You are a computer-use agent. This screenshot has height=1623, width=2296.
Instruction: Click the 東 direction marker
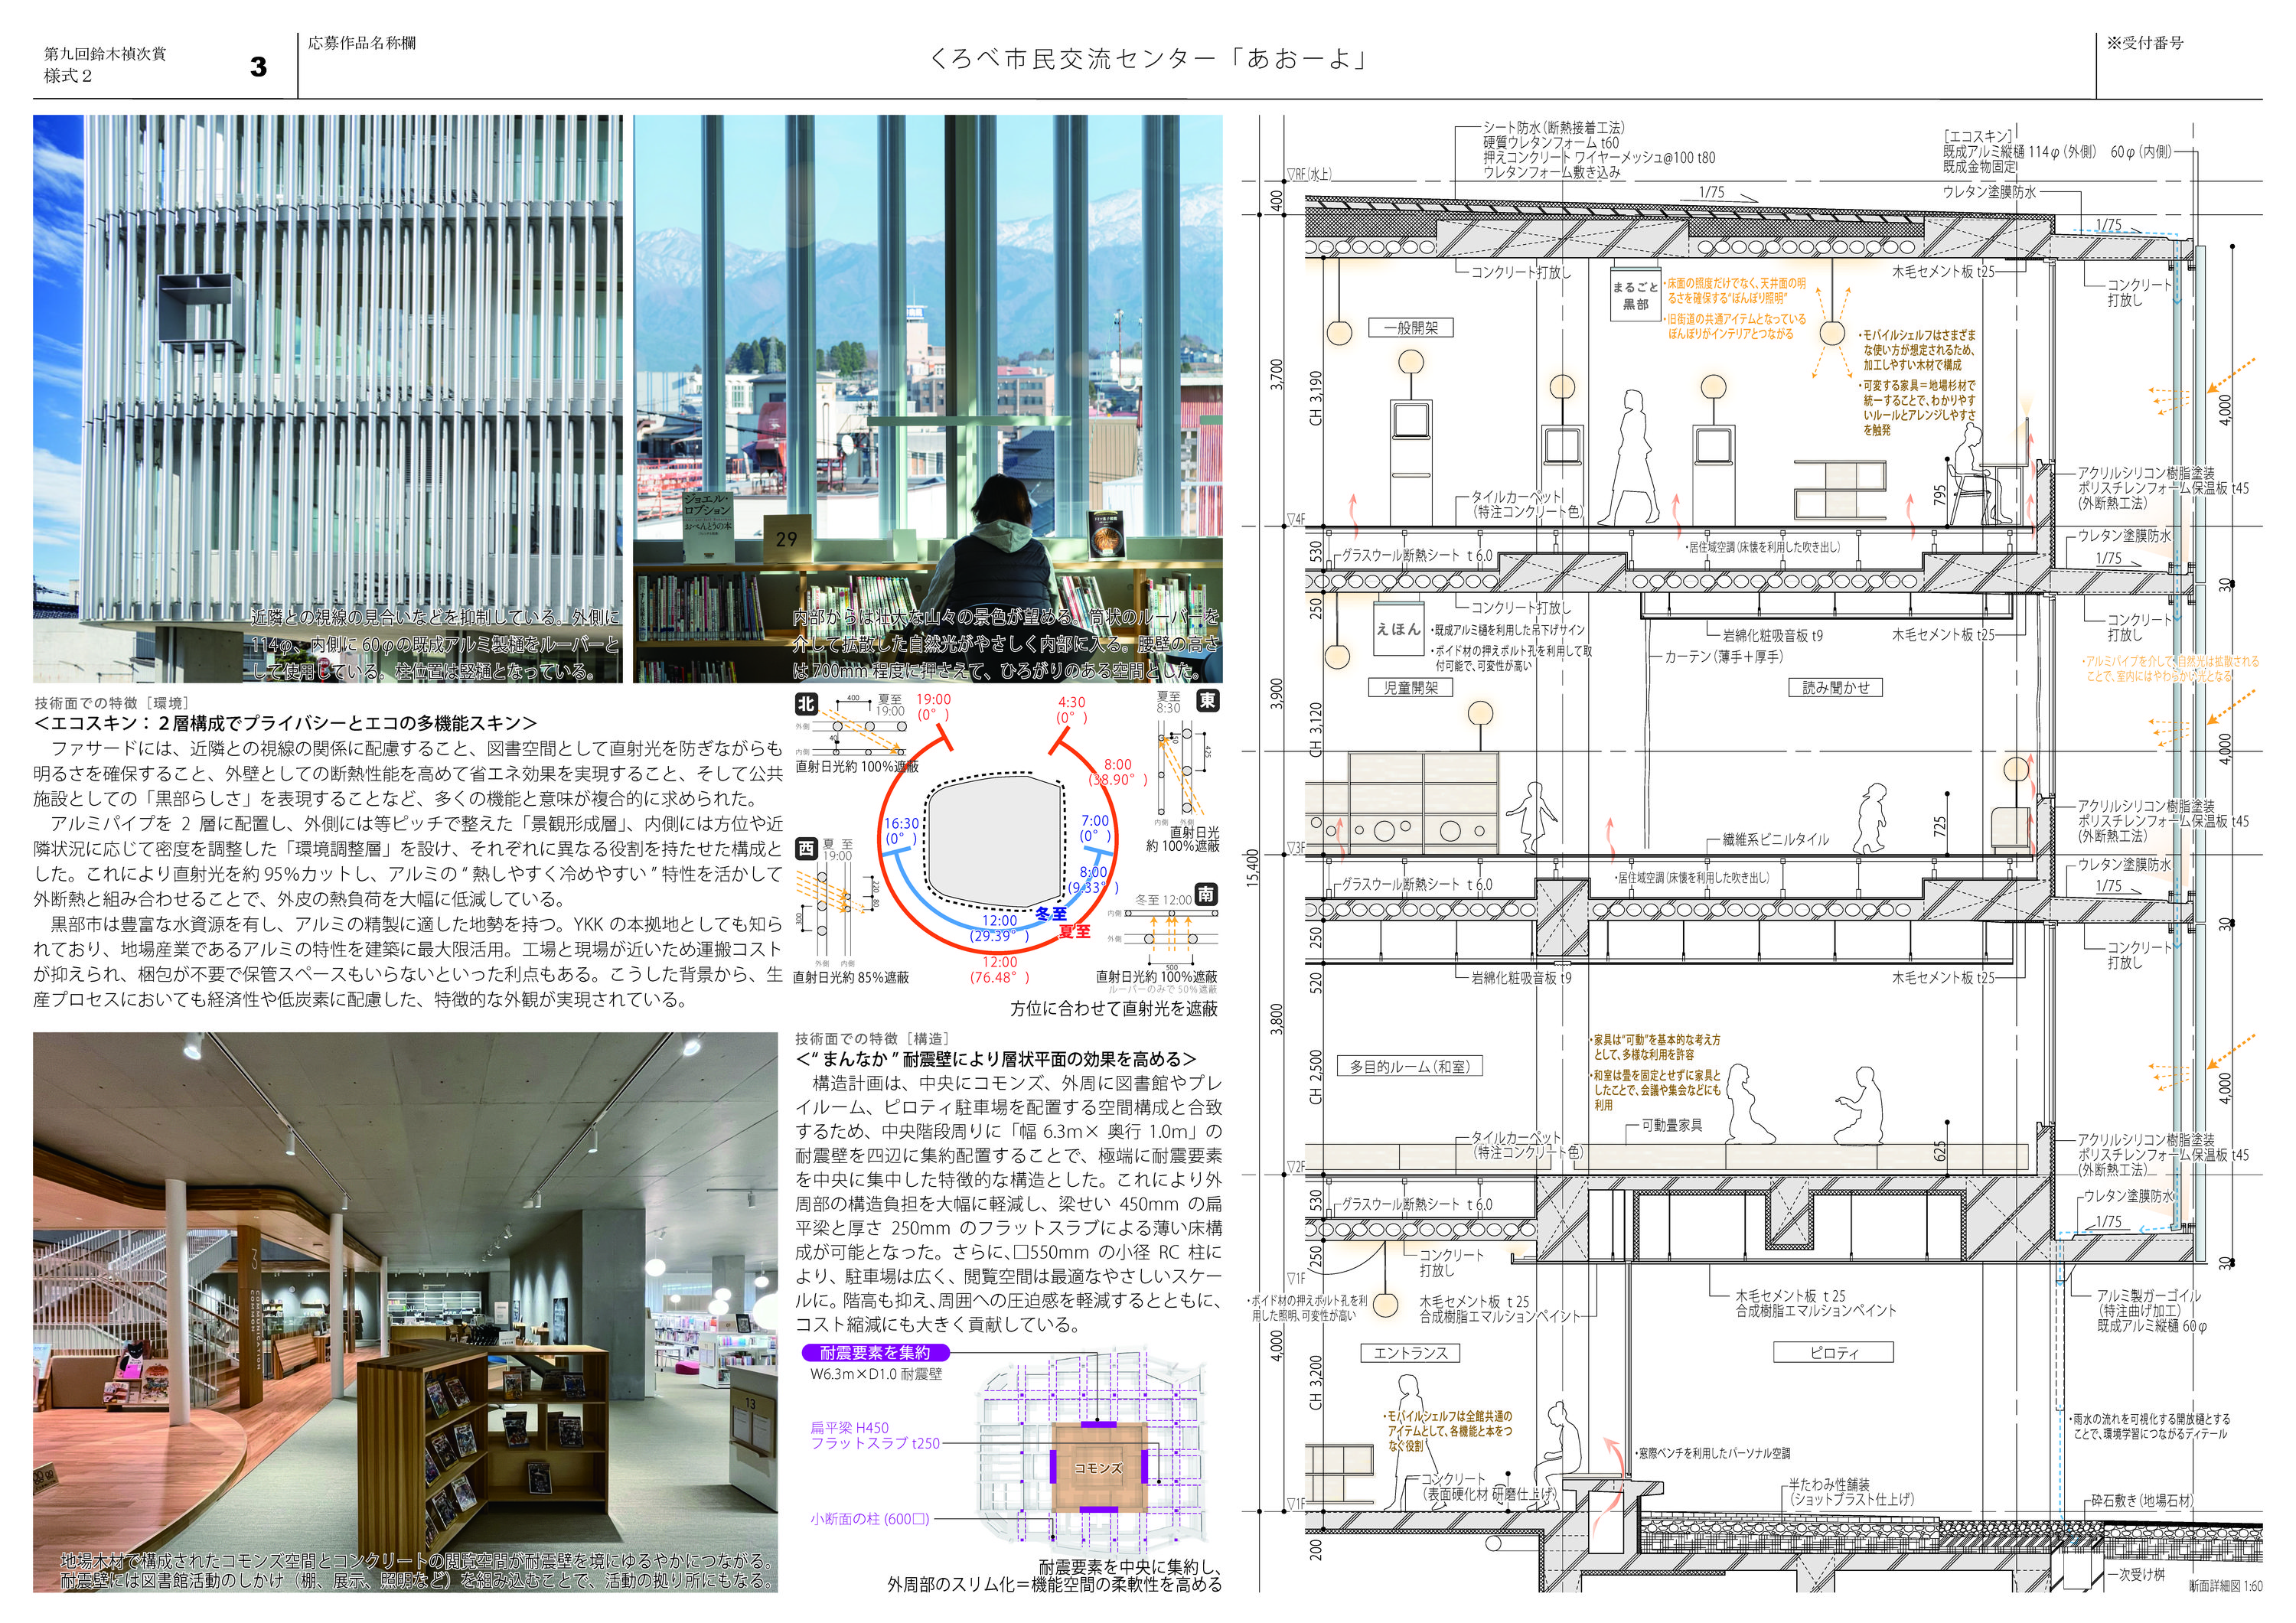coord(1208,700)
